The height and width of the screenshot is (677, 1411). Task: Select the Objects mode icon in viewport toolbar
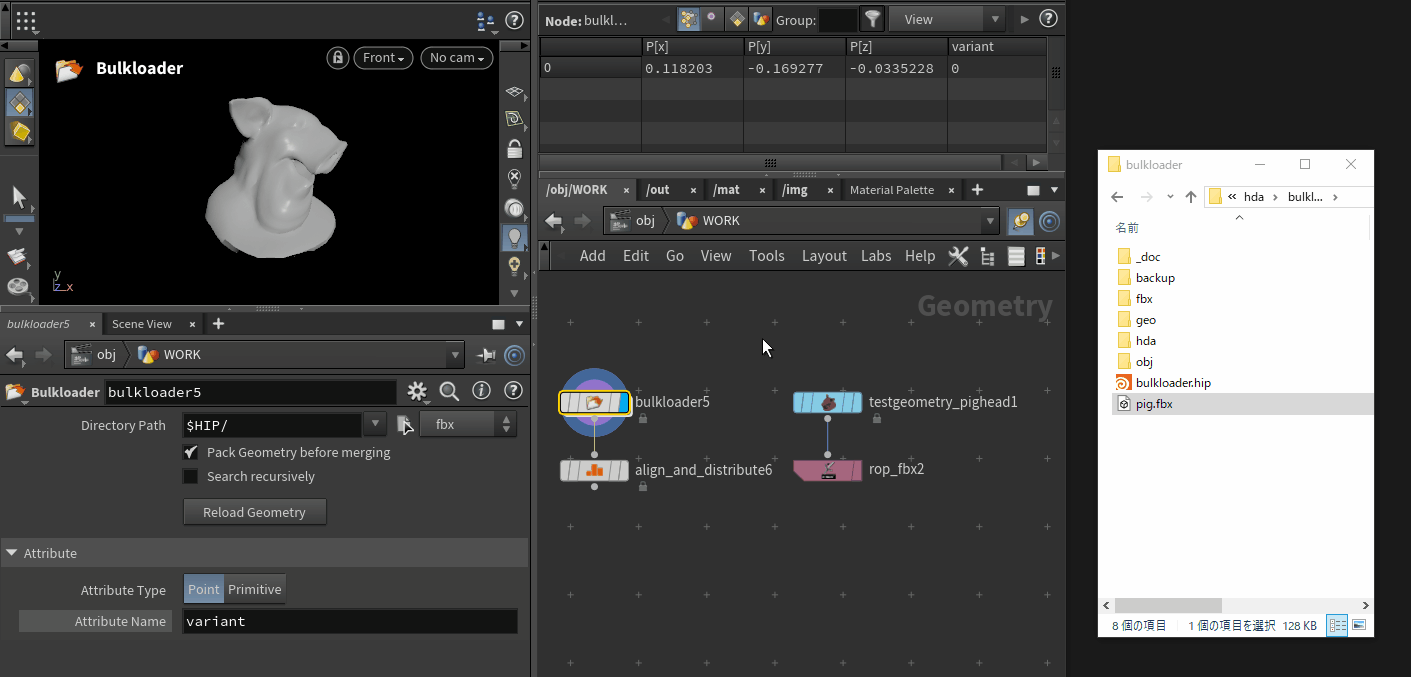19,74
